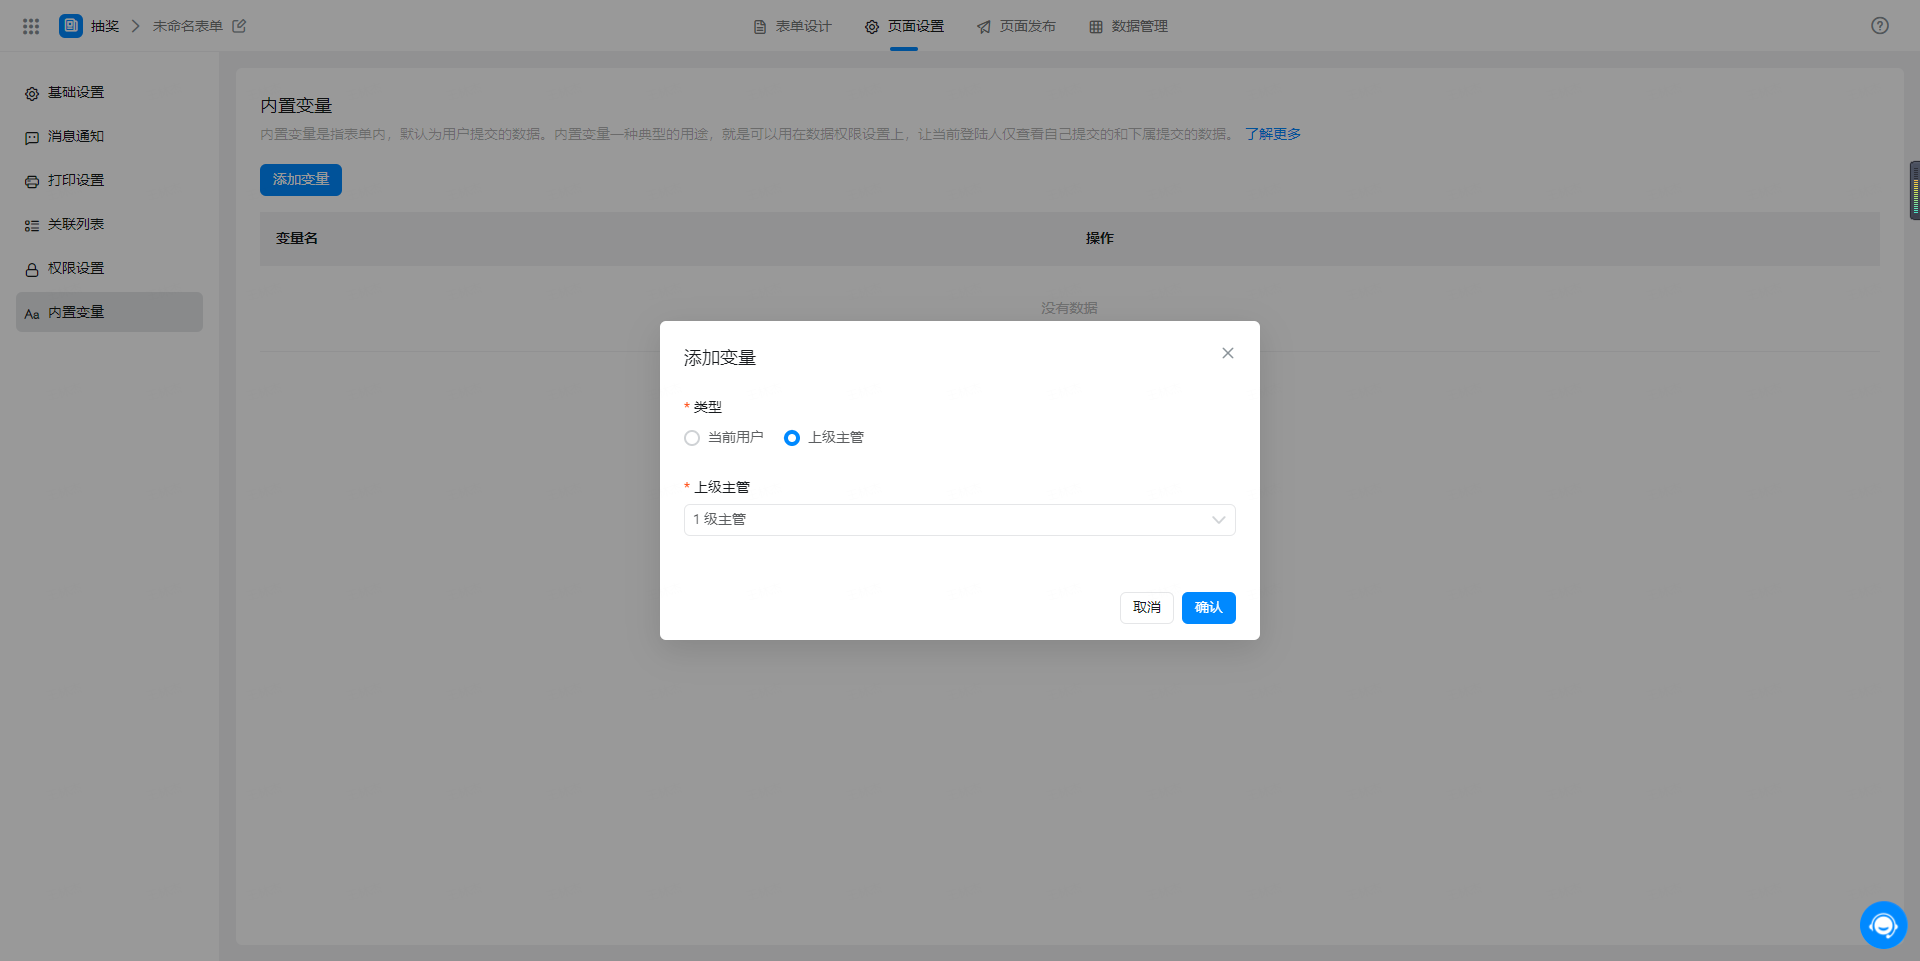Open 打印设置 in the sidebar
Viewport: 1920px width, 961px height.
[x=110, y=180]
